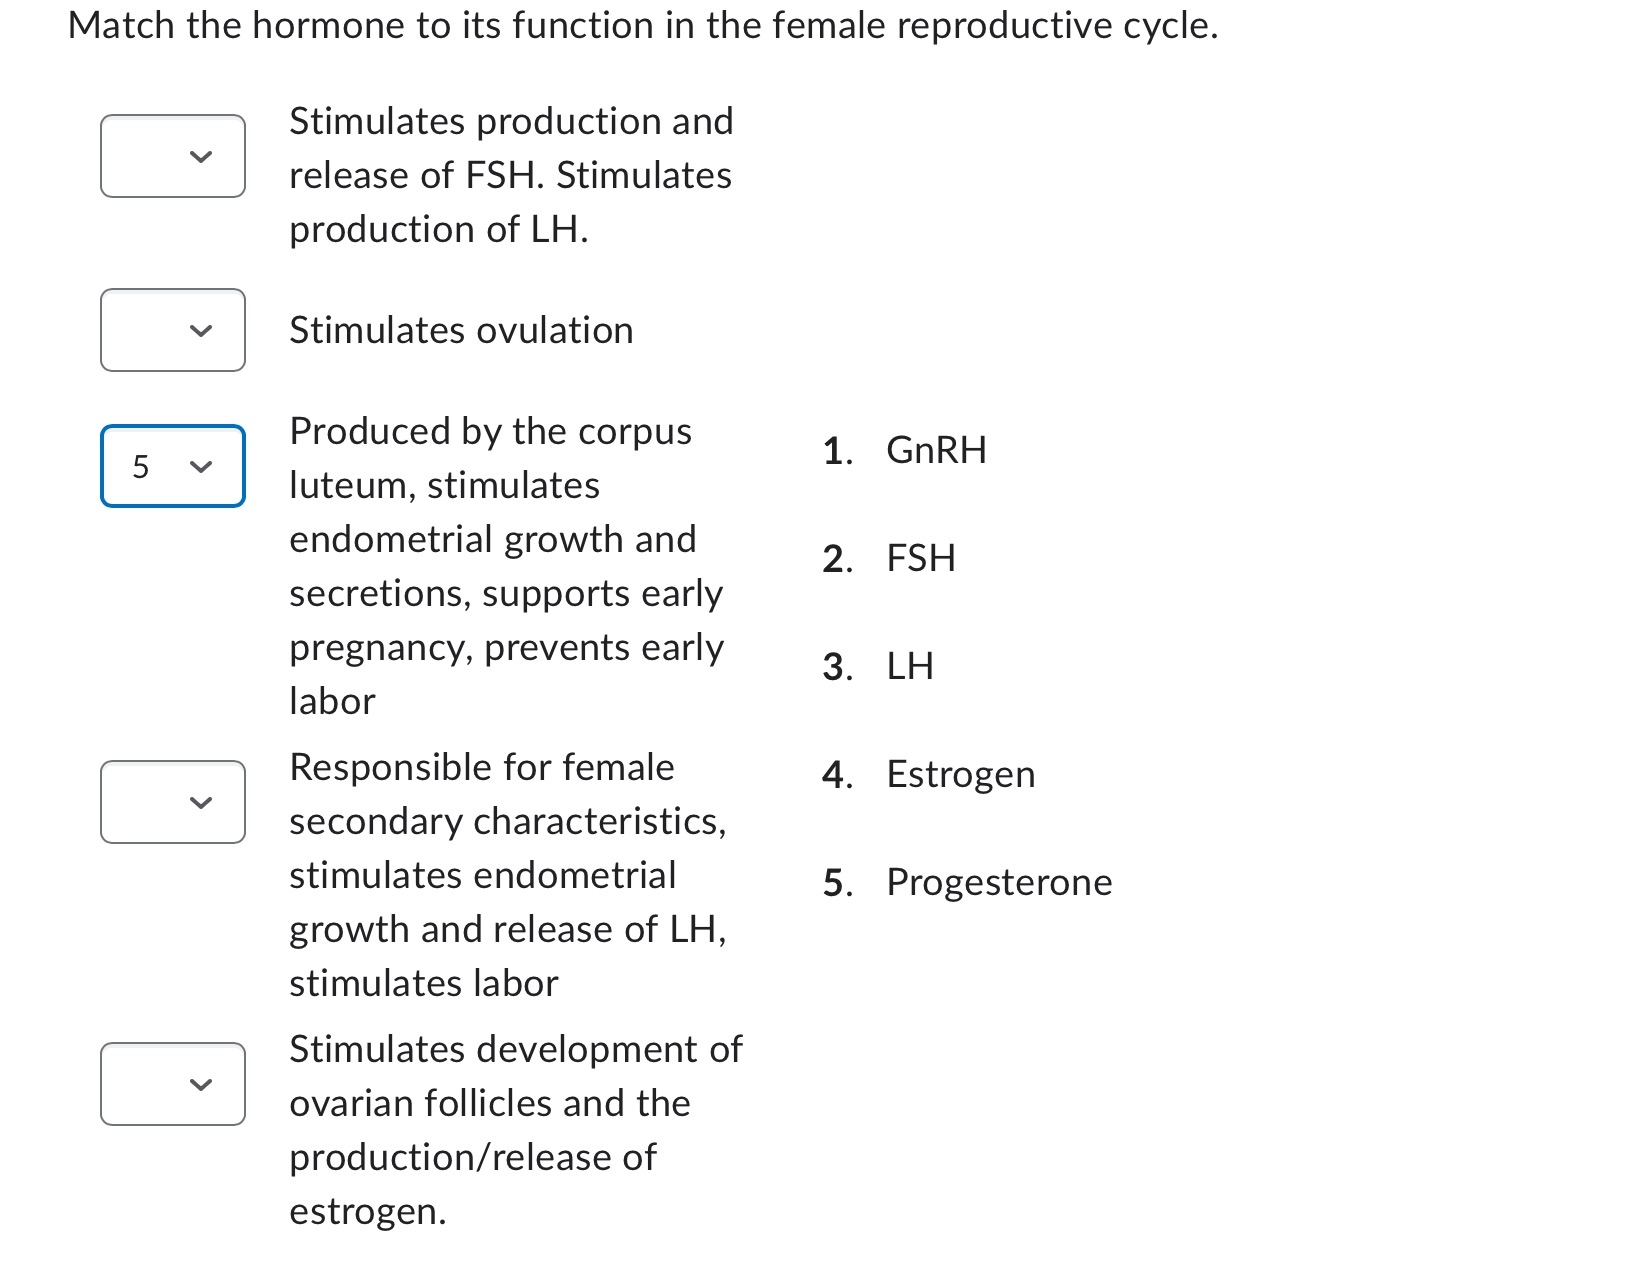
Task: Select the answer option 'Progesterone'
Action: (x=997, y=881)
